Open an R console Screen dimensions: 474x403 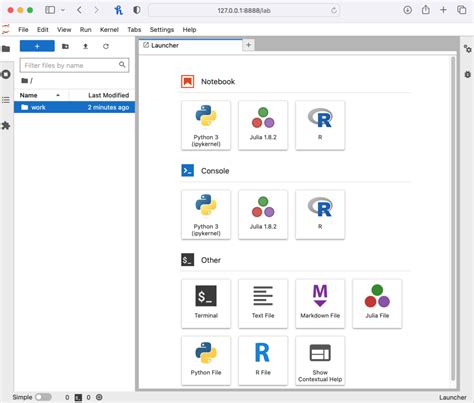coord(320,215)
